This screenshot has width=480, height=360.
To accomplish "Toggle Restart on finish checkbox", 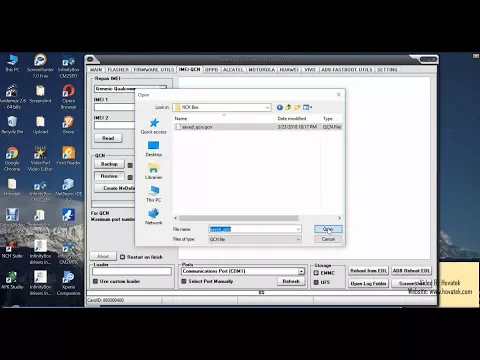I will point(122,257).
